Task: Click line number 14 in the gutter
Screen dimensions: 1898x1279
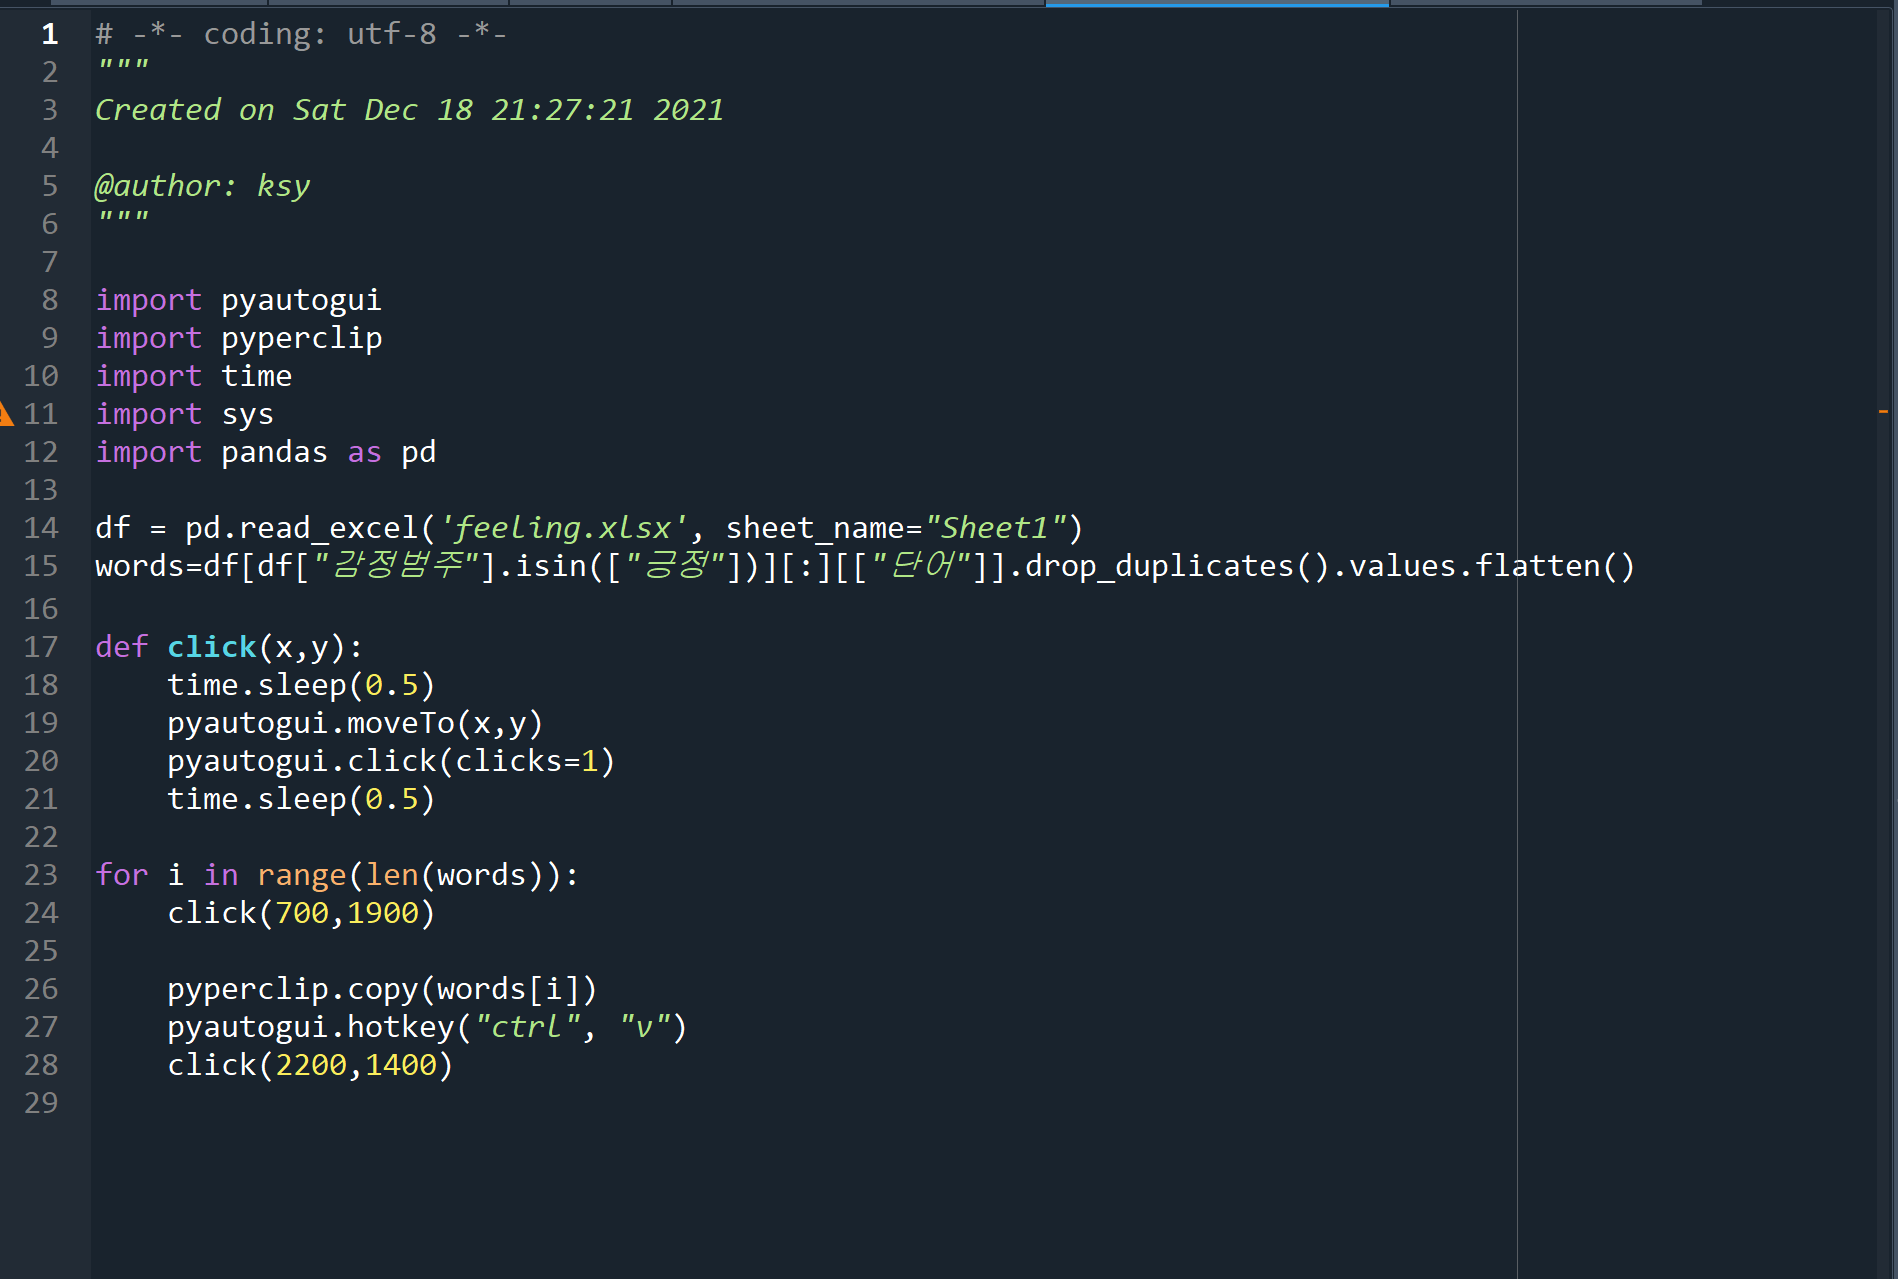Action: [x=41, y=527]
